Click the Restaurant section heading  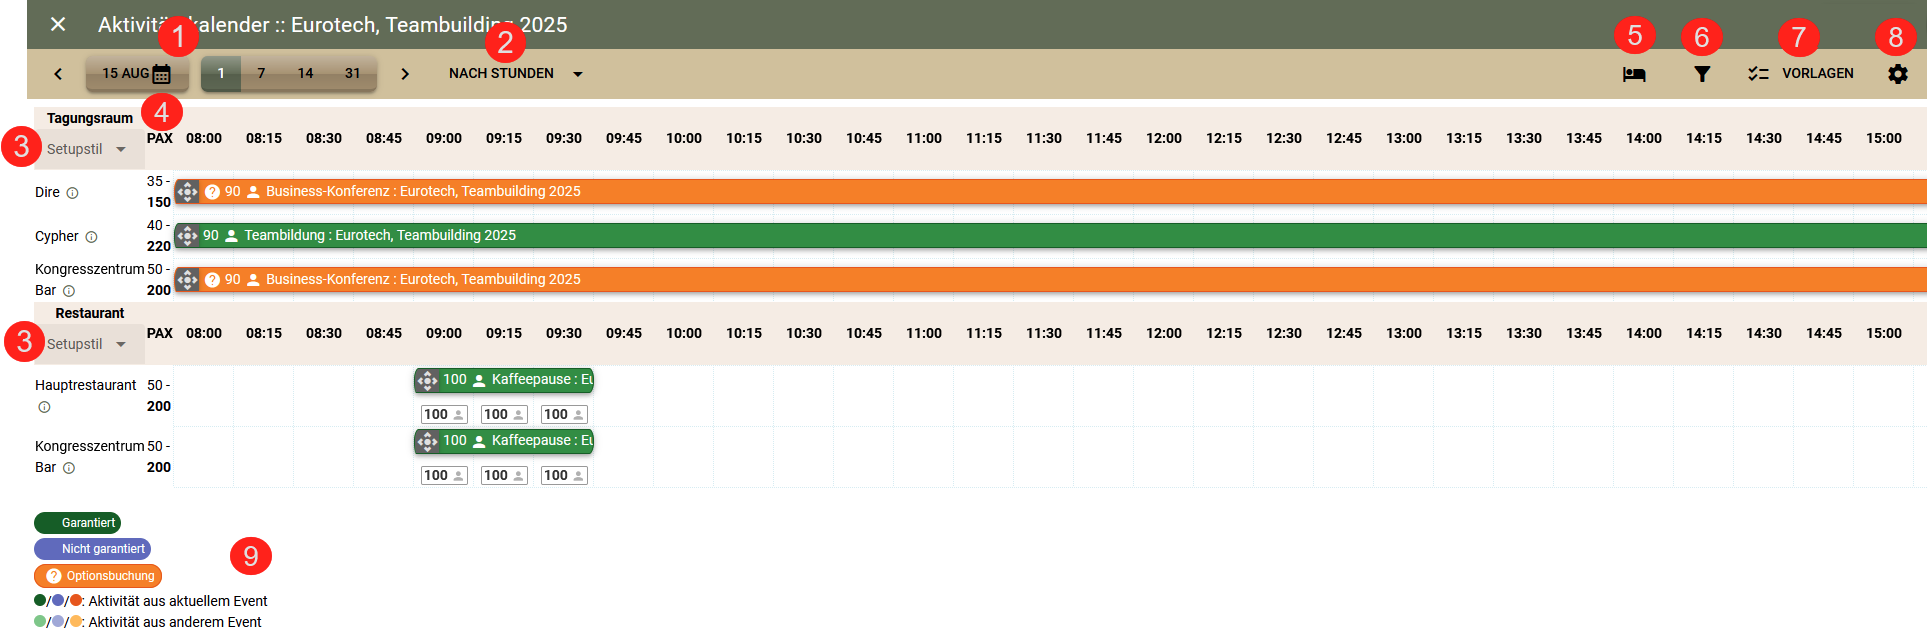point(90,313)
